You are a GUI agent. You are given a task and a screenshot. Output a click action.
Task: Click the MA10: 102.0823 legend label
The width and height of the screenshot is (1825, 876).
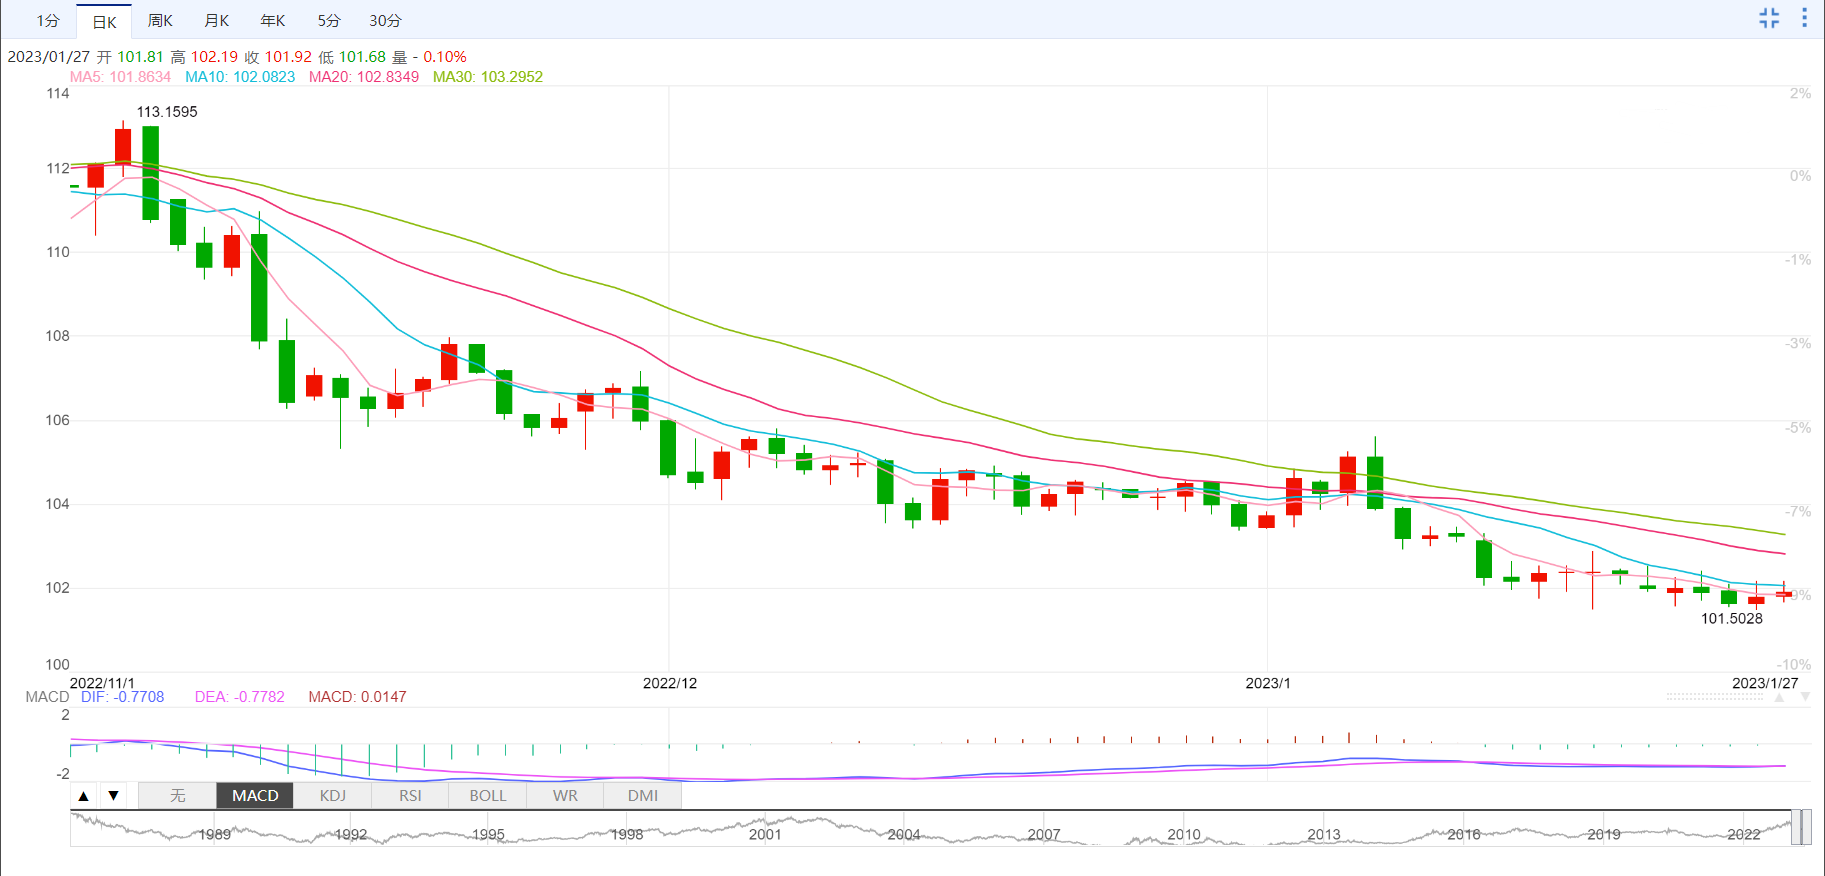pyautogui.click(x=240, y=77)
